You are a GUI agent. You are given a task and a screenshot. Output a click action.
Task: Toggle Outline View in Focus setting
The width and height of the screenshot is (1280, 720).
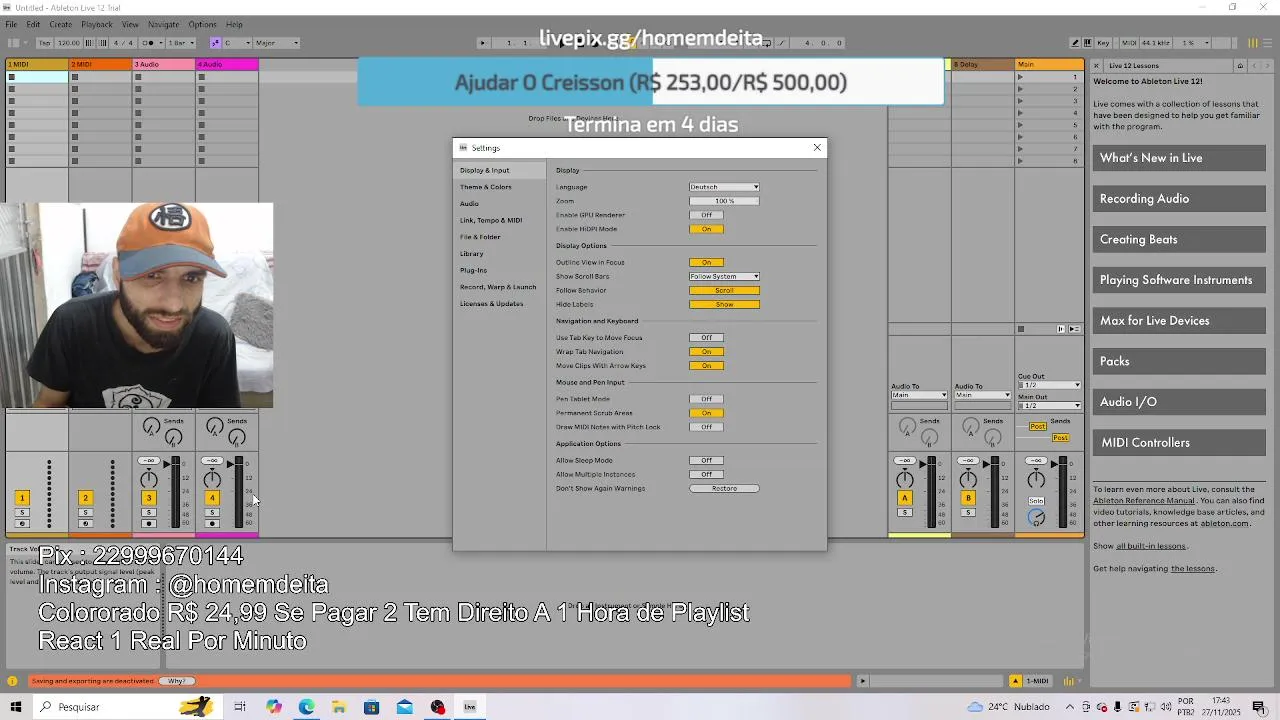coord(706,262)
